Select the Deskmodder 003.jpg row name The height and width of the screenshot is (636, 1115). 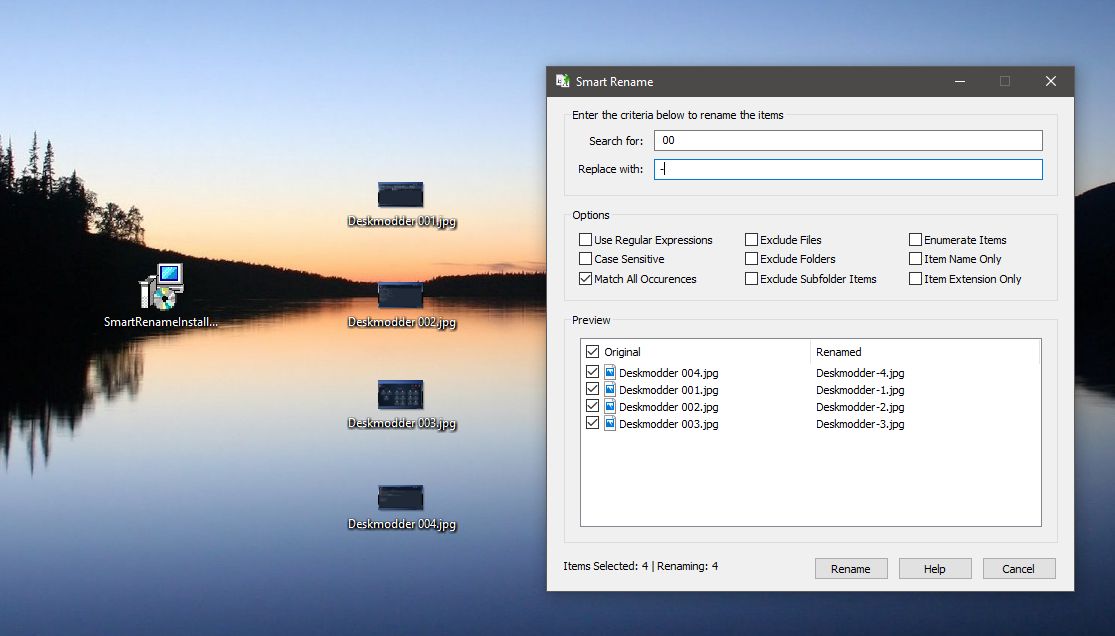tap(668, 424)
